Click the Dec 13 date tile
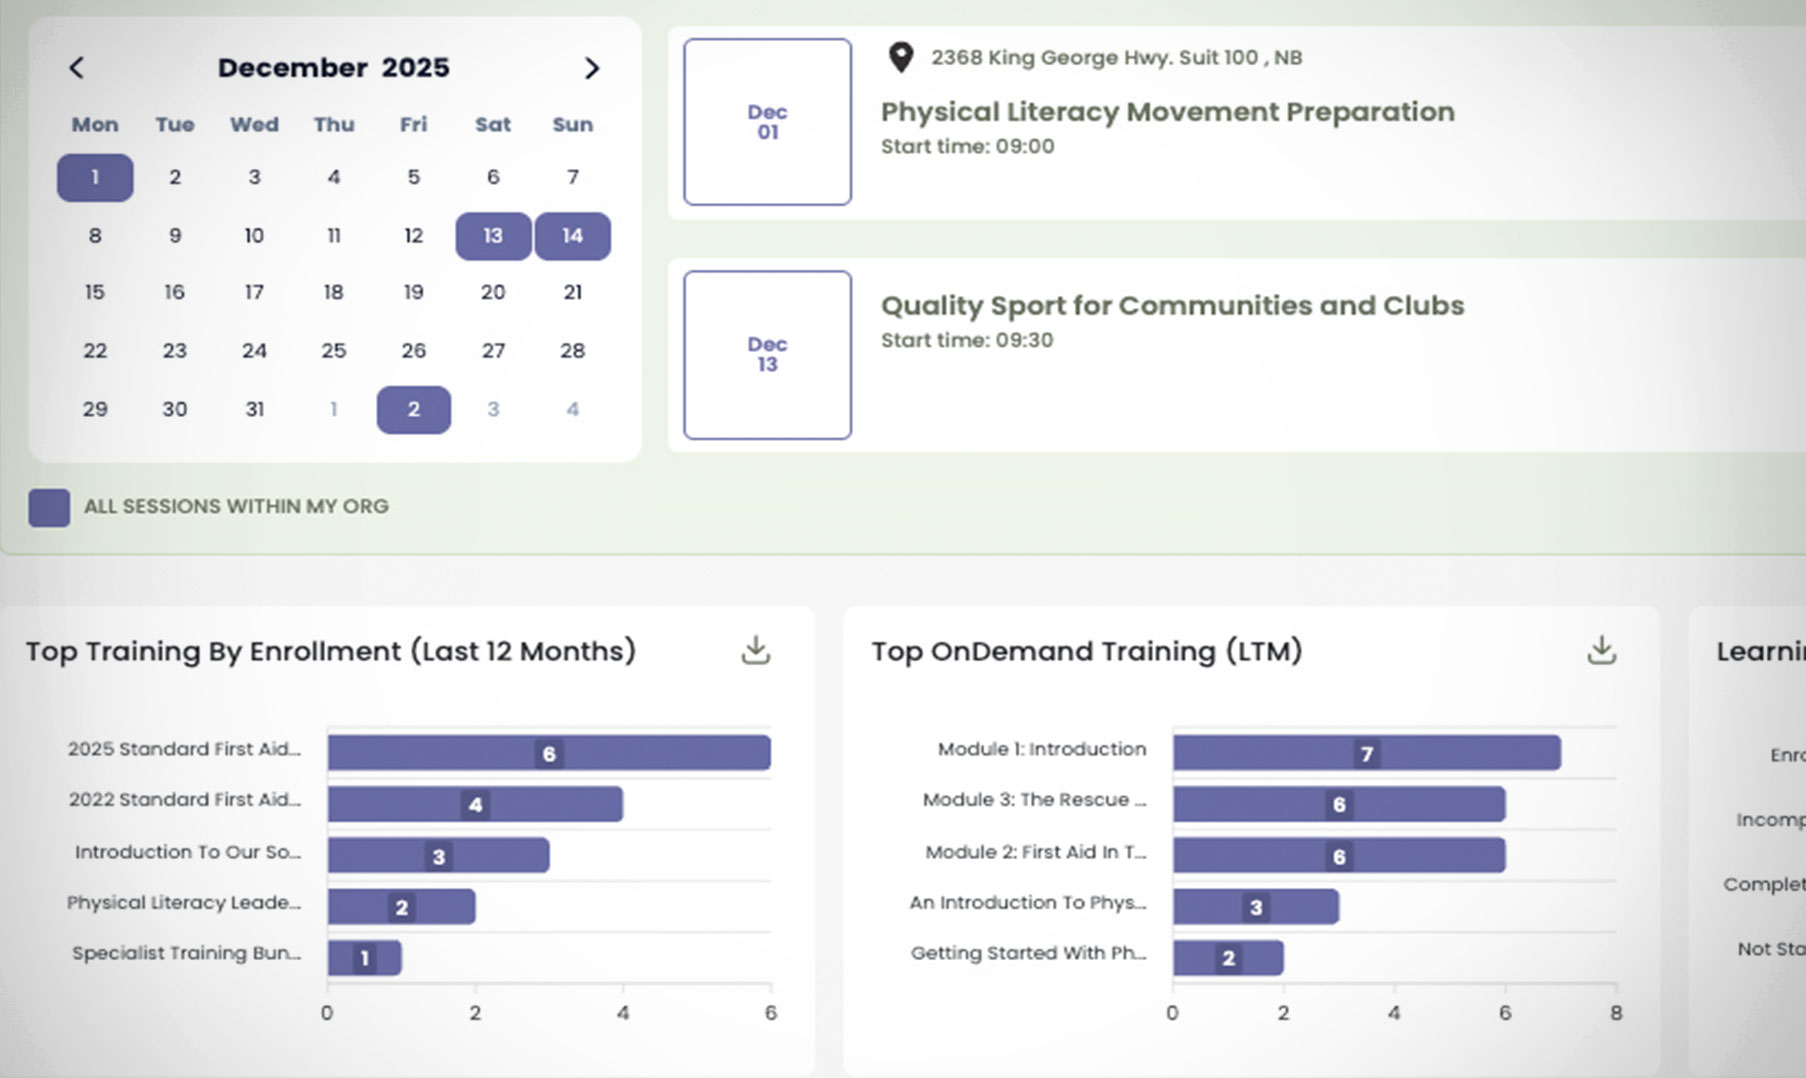The height and width of the screenshot is (1078, 1806). coord(767,355)
